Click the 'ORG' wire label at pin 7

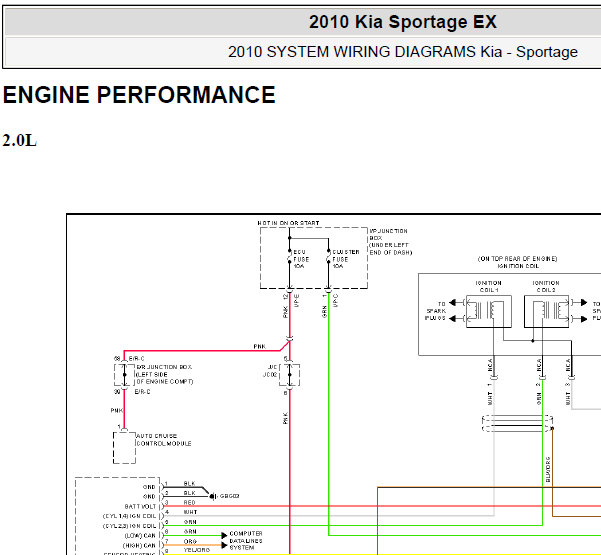point(190,542)
